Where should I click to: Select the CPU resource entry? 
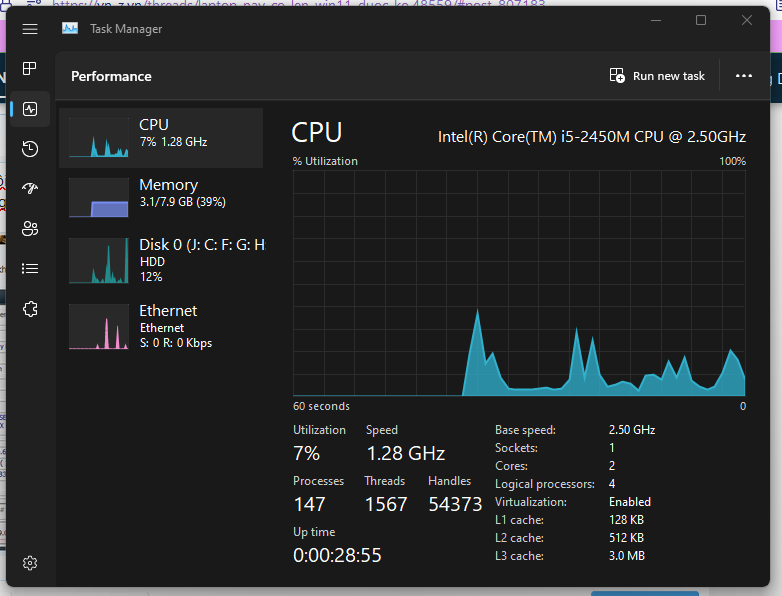[161, 138]
